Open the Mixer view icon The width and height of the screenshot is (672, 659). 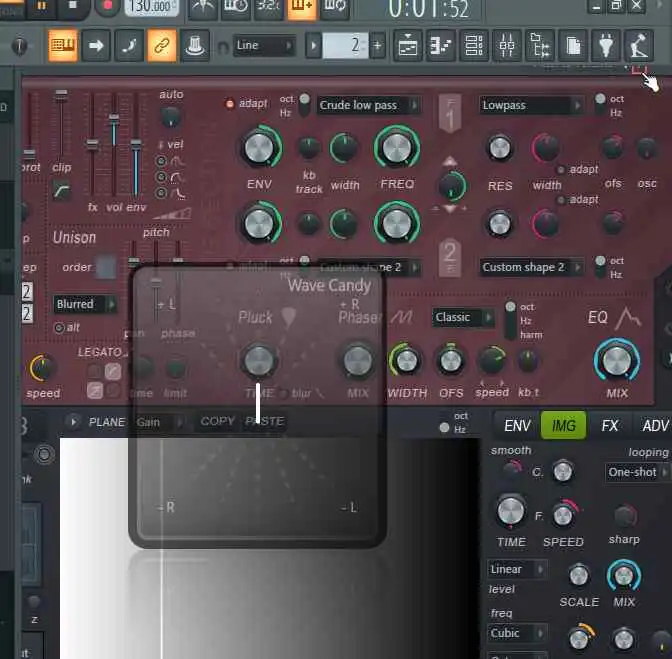click(x=507, y=45)
